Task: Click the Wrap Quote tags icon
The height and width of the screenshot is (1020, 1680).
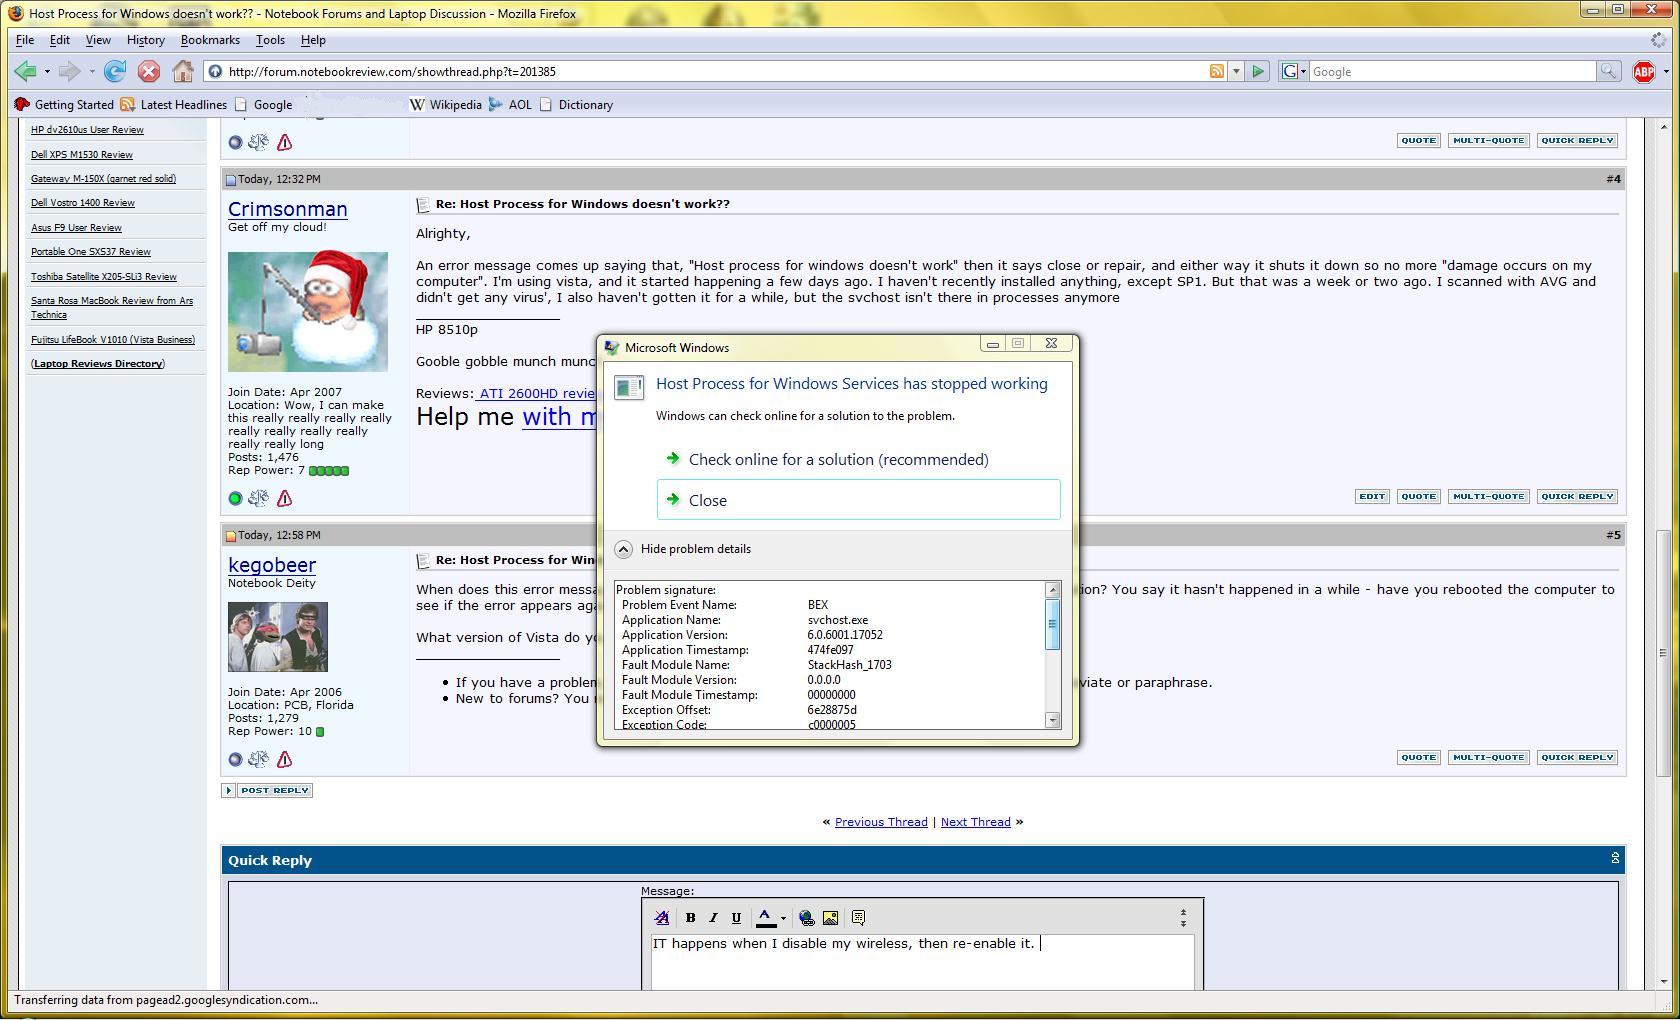Action: pos(858,917)
